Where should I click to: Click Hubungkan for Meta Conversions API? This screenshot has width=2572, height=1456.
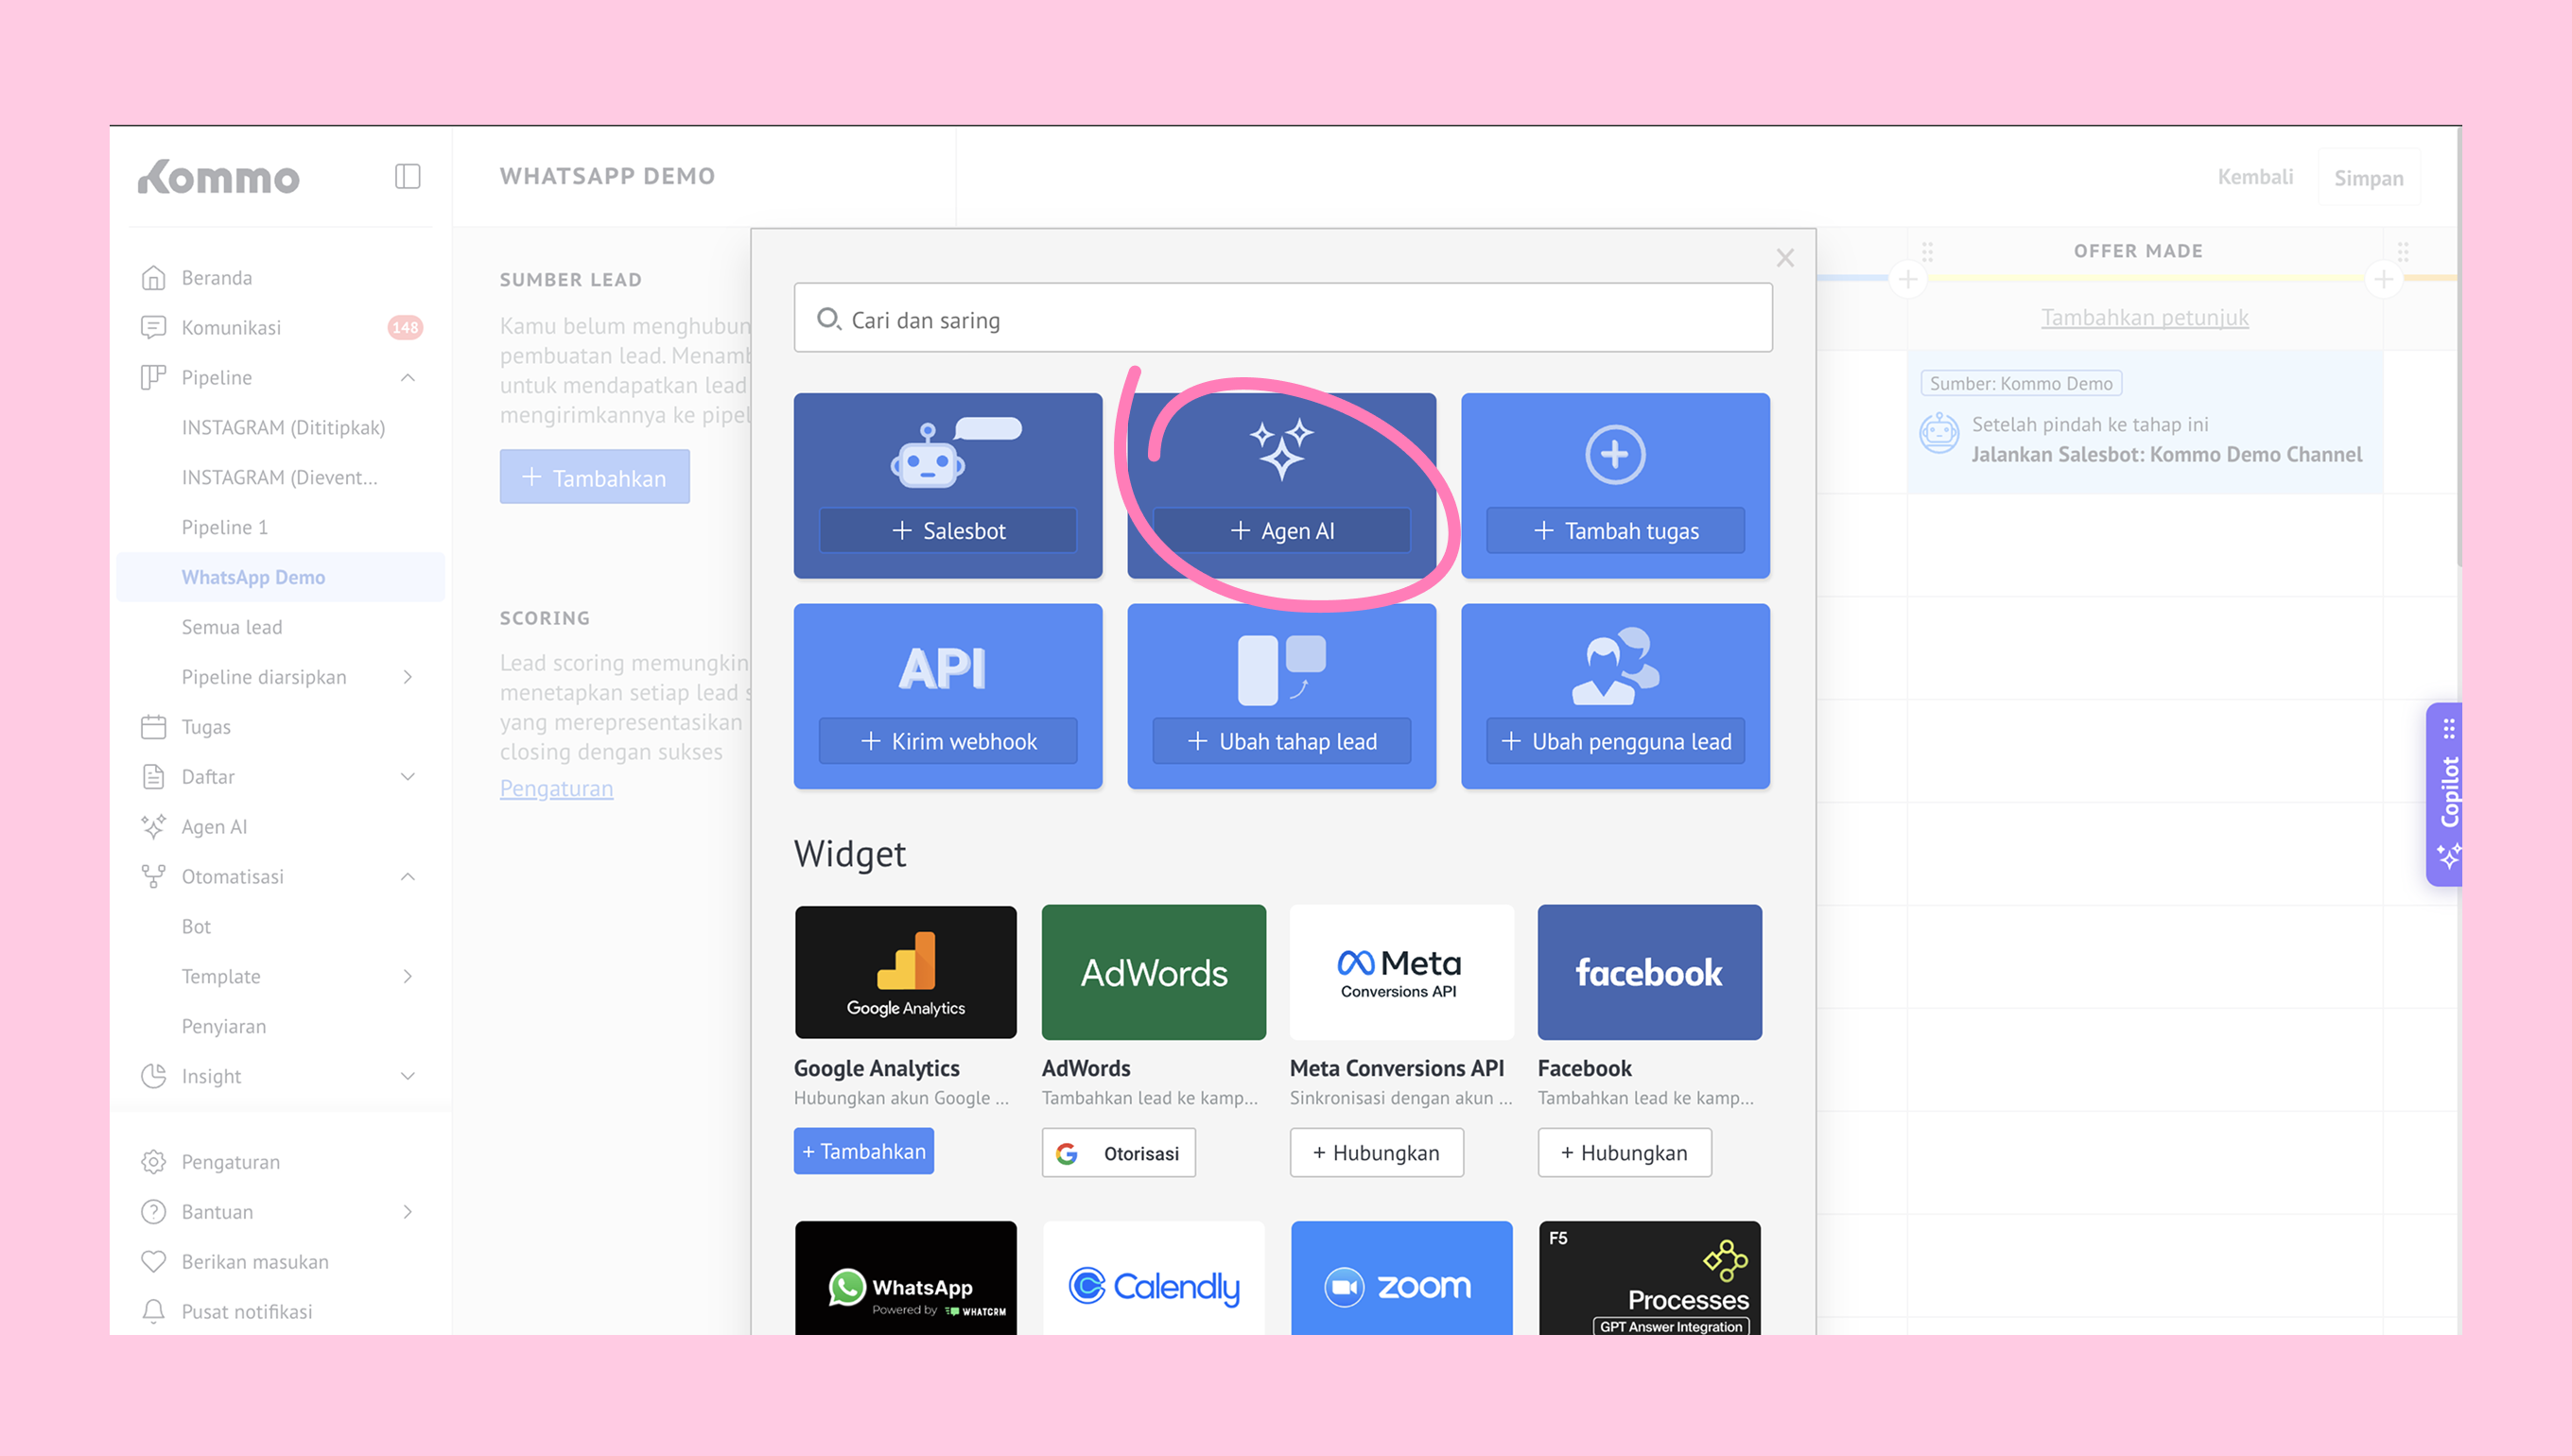1376,1152
